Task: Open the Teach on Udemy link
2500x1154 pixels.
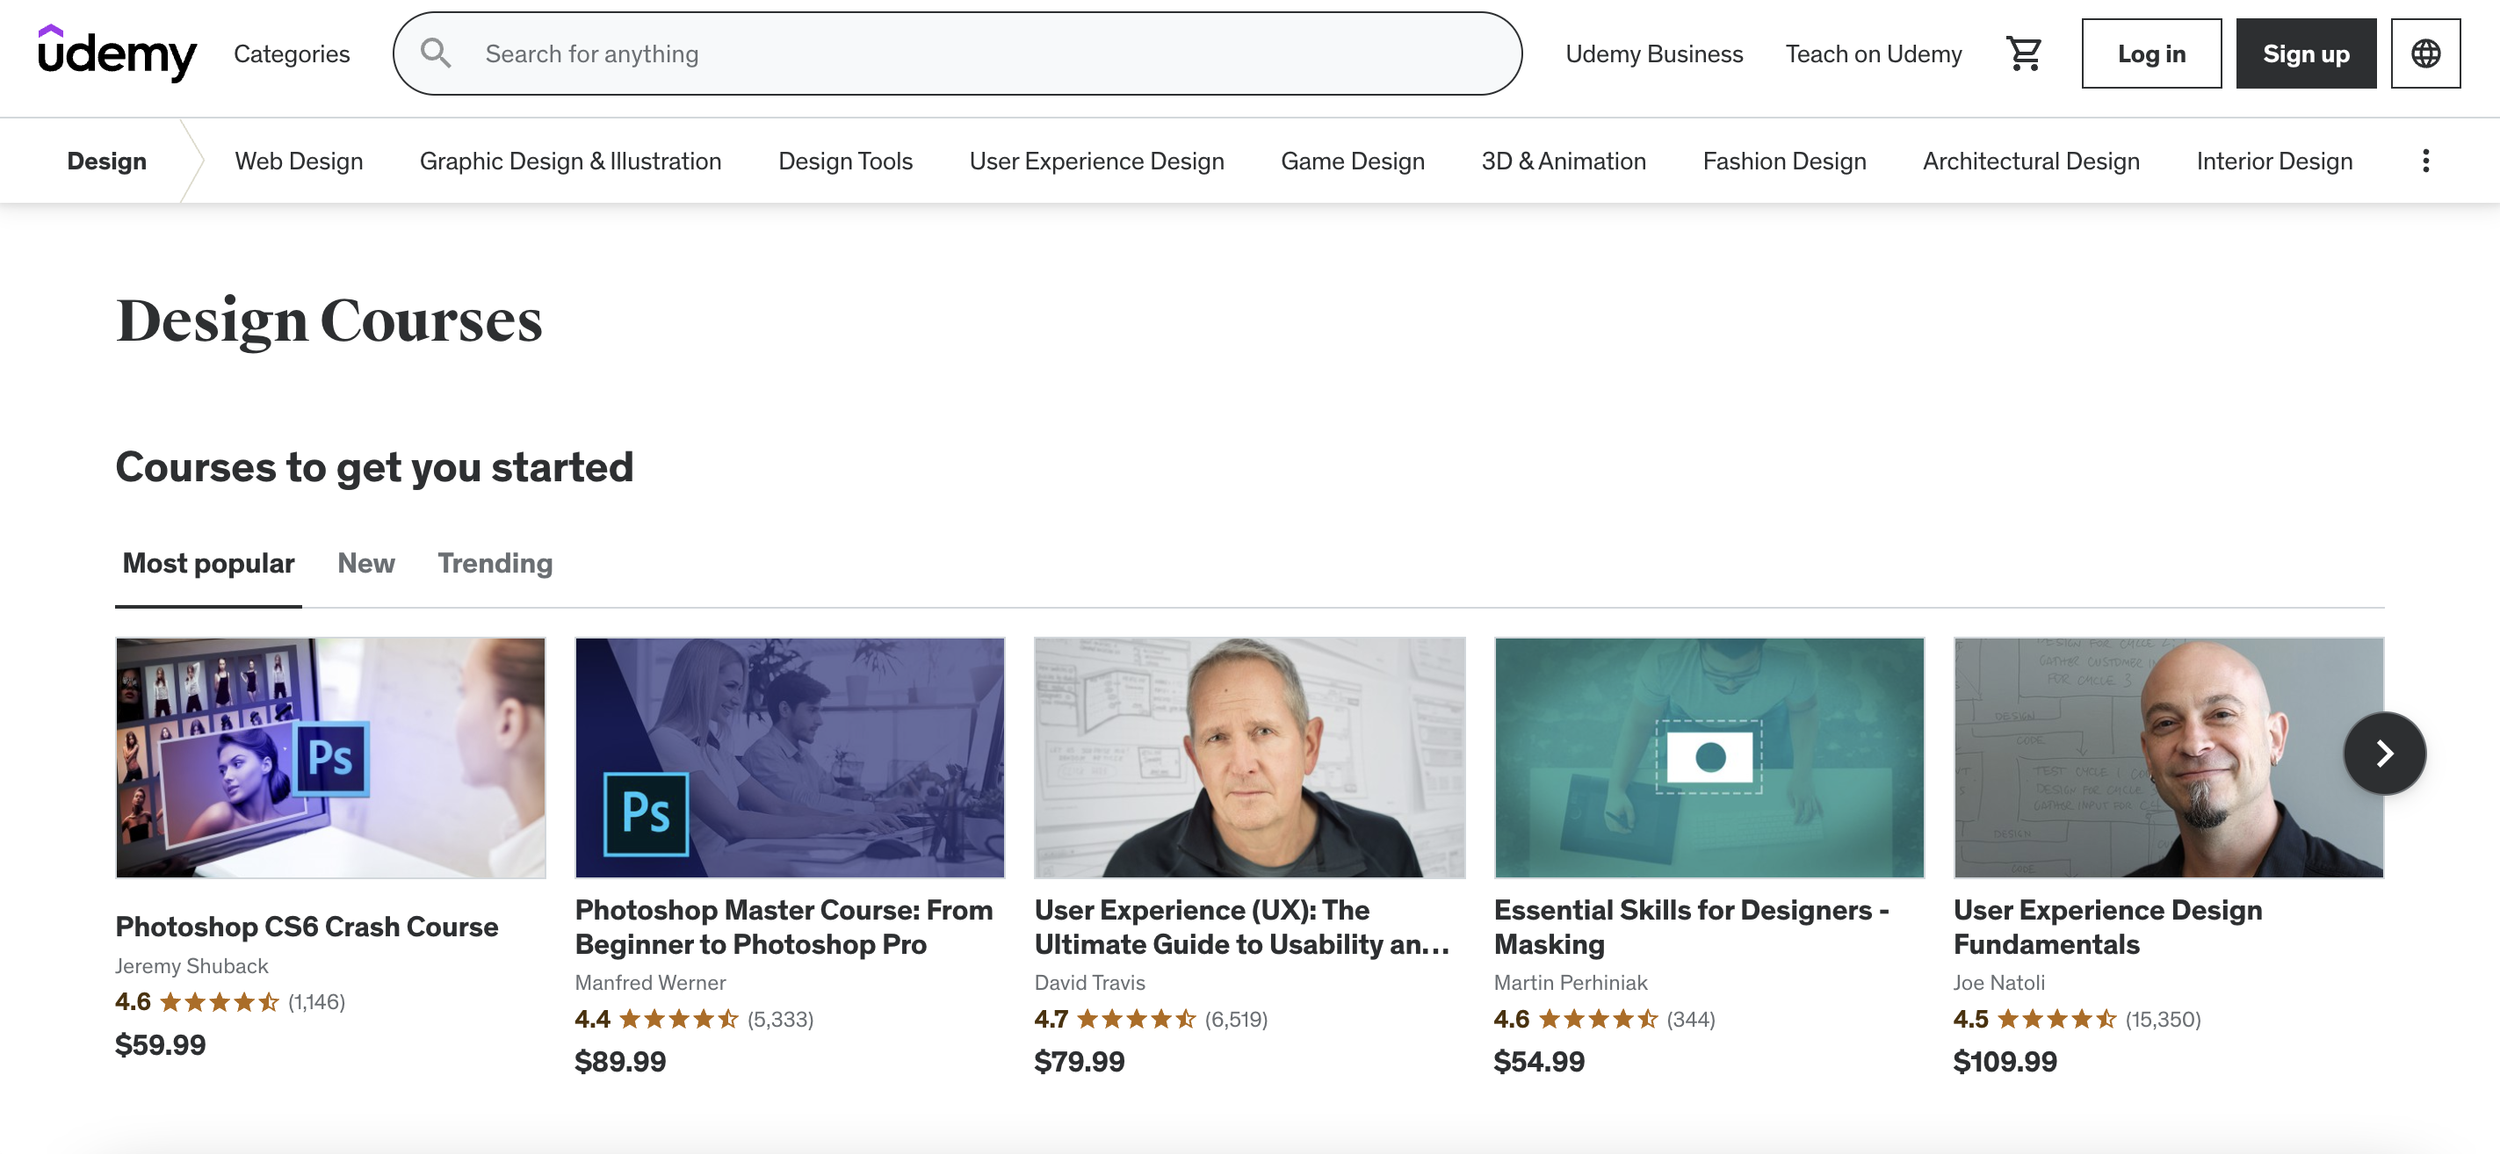Action: tap(1873, 54)
